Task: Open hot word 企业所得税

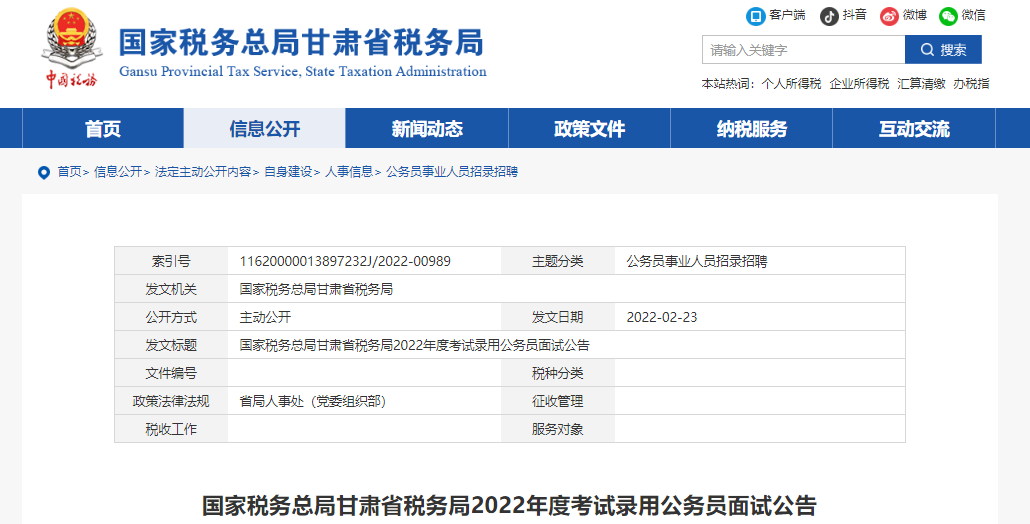Action: pos(859,84)
